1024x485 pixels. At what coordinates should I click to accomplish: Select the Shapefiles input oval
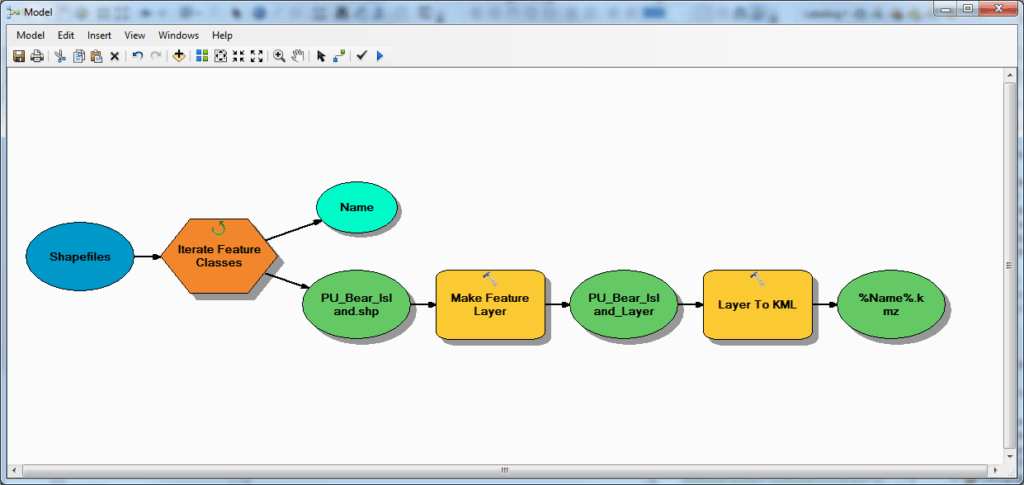(x=80, y=257)
